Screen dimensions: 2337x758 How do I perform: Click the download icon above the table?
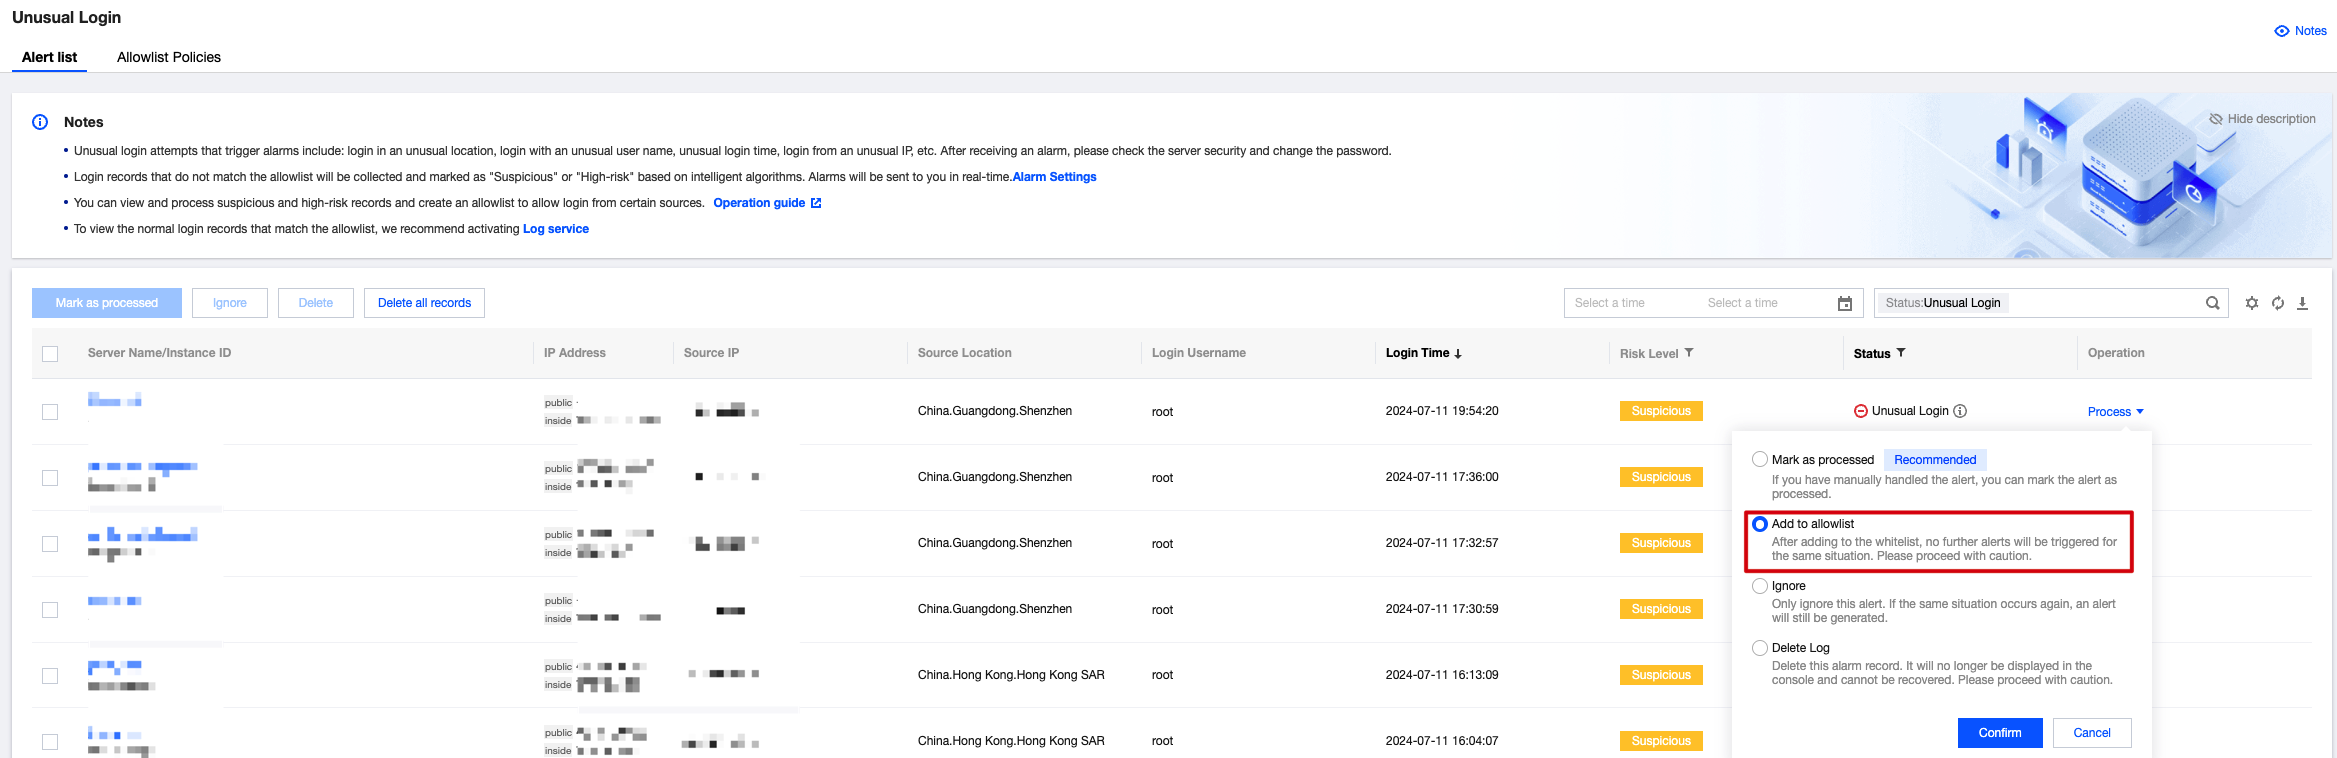click(x=2302, y=303)
